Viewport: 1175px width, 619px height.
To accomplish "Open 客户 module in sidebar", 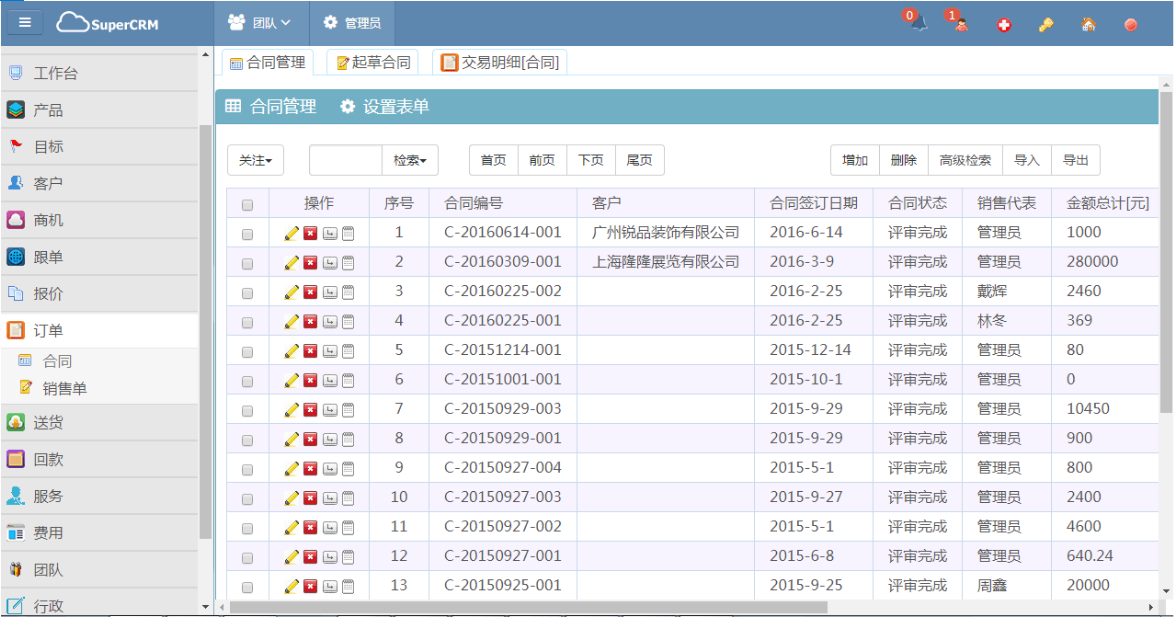I will [x=100, y=184].
